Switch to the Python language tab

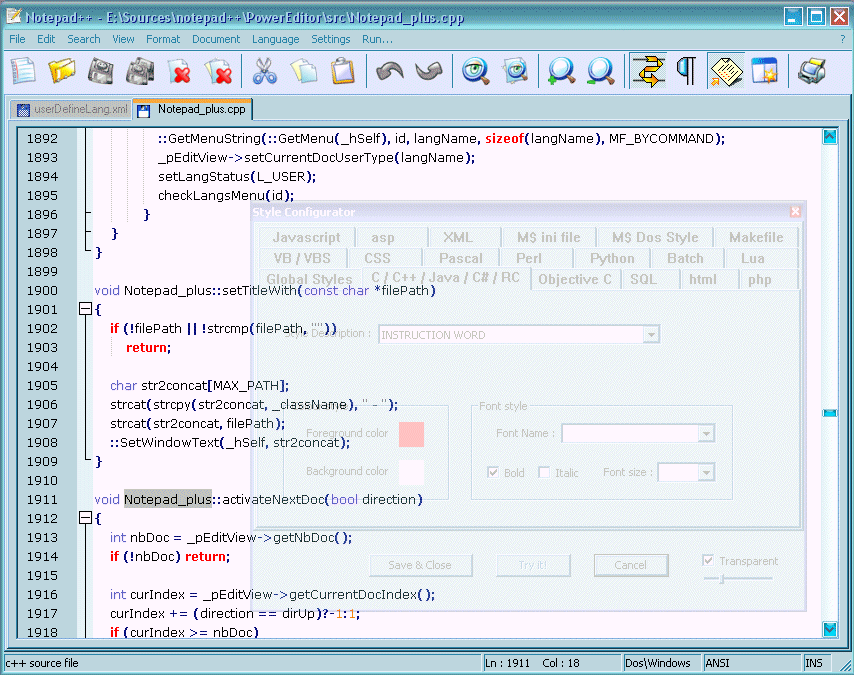point(611,257)
